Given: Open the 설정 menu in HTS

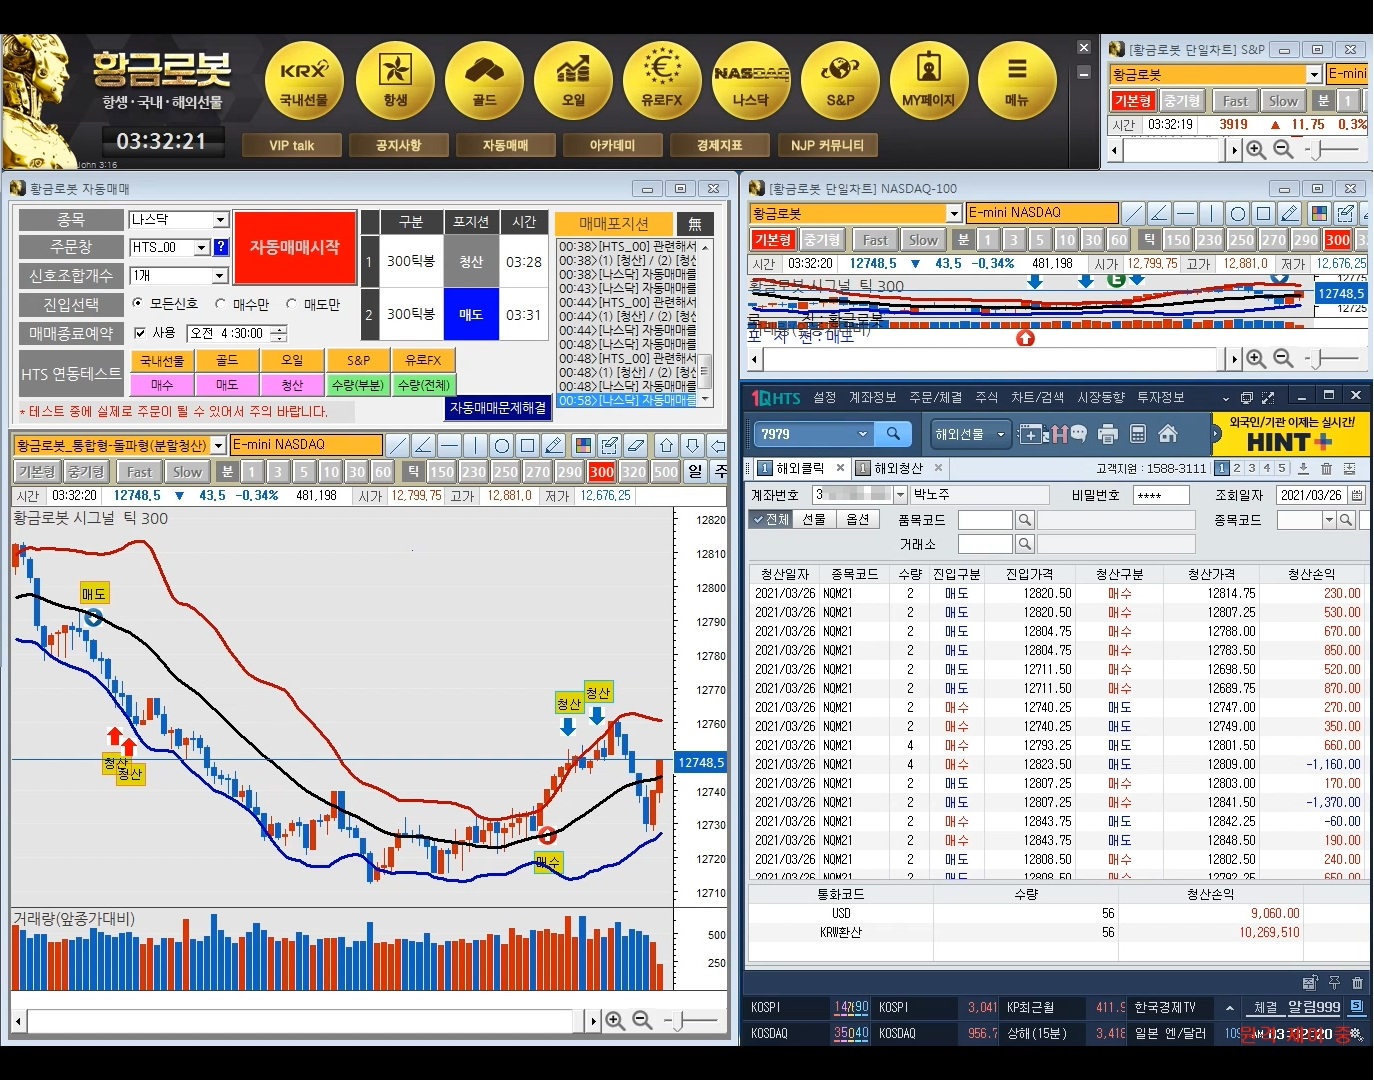Looking at the screenshot, I should point(825,398).
